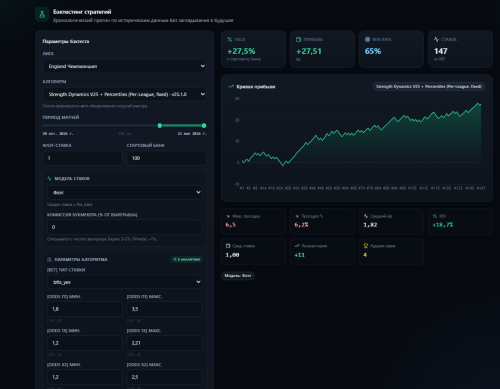Click the +27,5% yield value
500x389 pixels.
(x=241, y=51)
